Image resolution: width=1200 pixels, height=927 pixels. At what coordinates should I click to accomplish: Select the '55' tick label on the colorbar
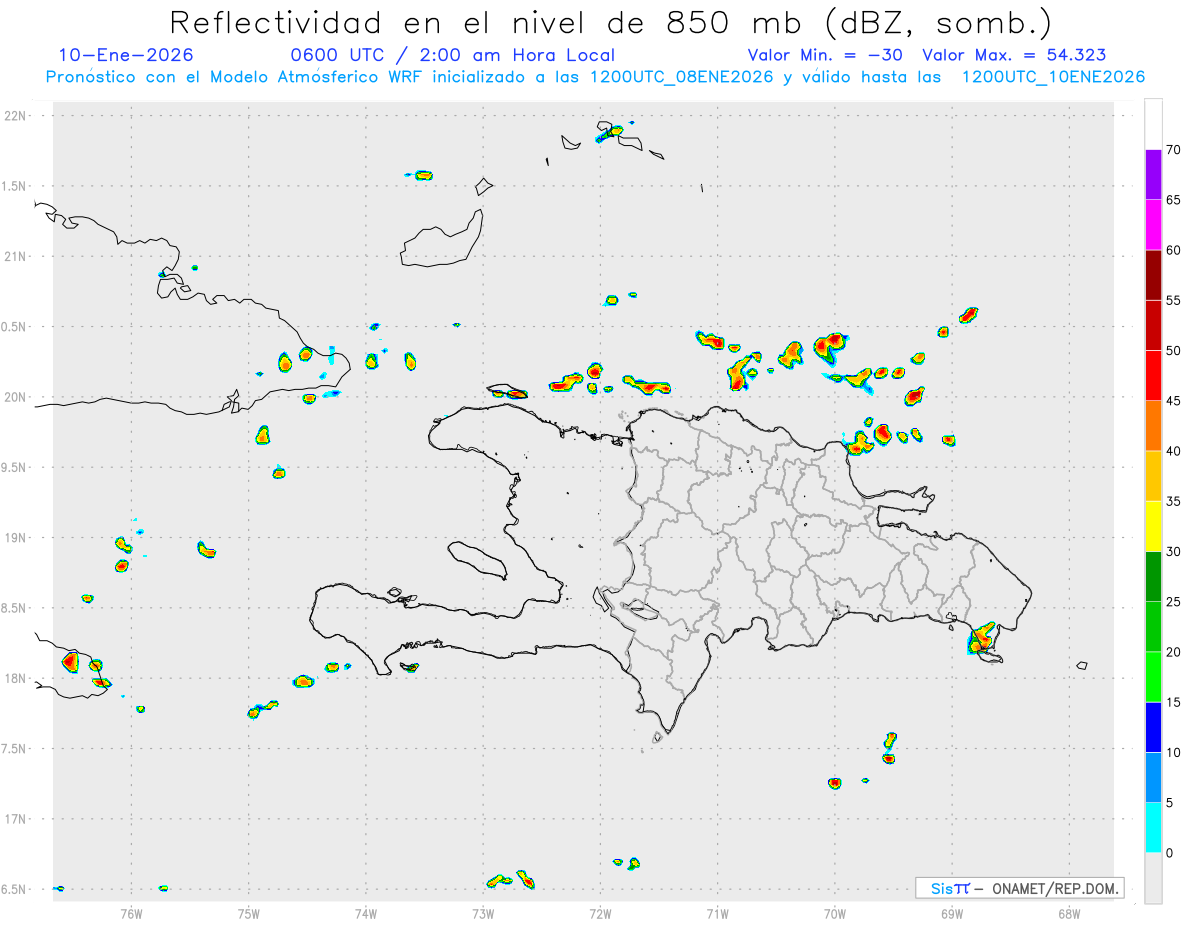(x=1173, y=300)
